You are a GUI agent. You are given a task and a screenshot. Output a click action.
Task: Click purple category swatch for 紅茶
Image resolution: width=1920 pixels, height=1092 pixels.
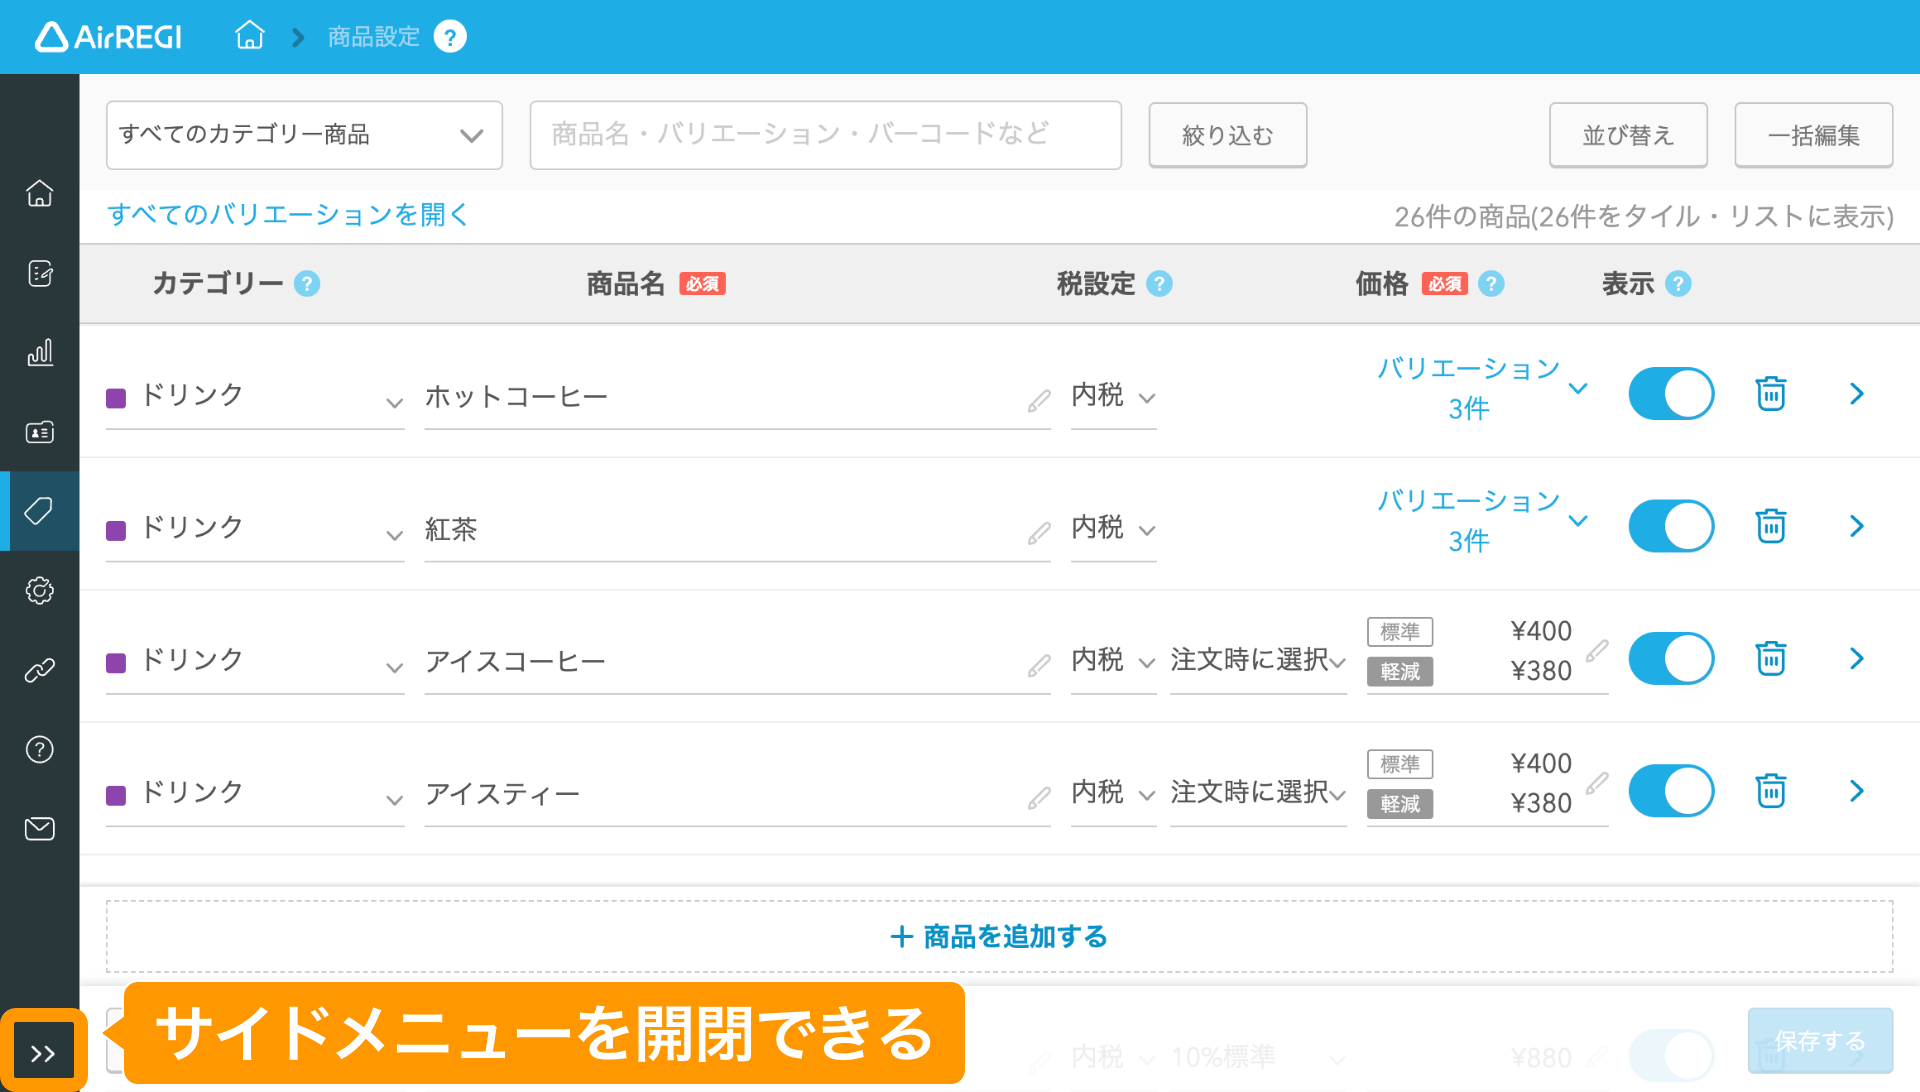116,530
